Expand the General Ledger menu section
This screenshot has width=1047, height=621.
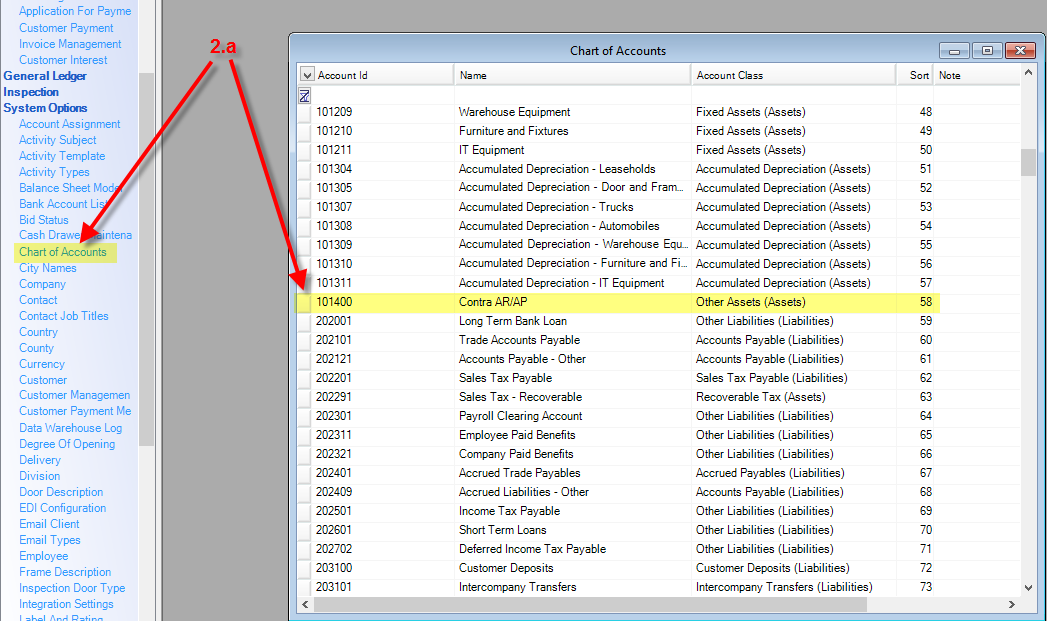pos(45,76)
